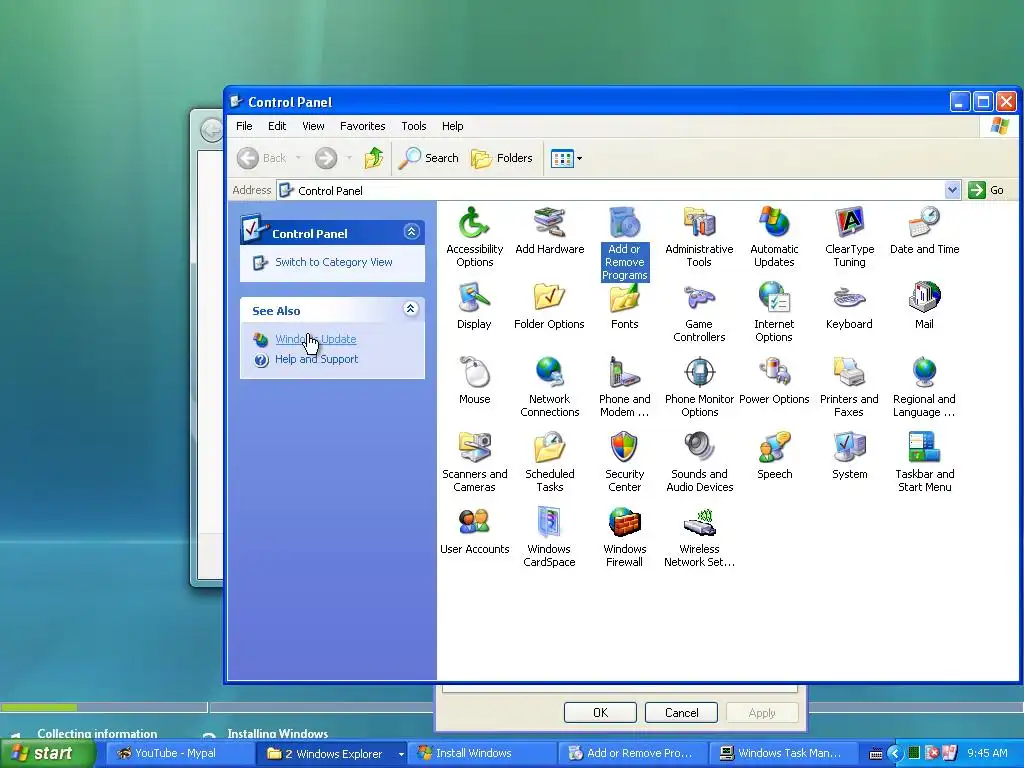1024x768 pixels.
Task: Open the 2 Windows Explorer taskbar group
Action: point(332,753)
